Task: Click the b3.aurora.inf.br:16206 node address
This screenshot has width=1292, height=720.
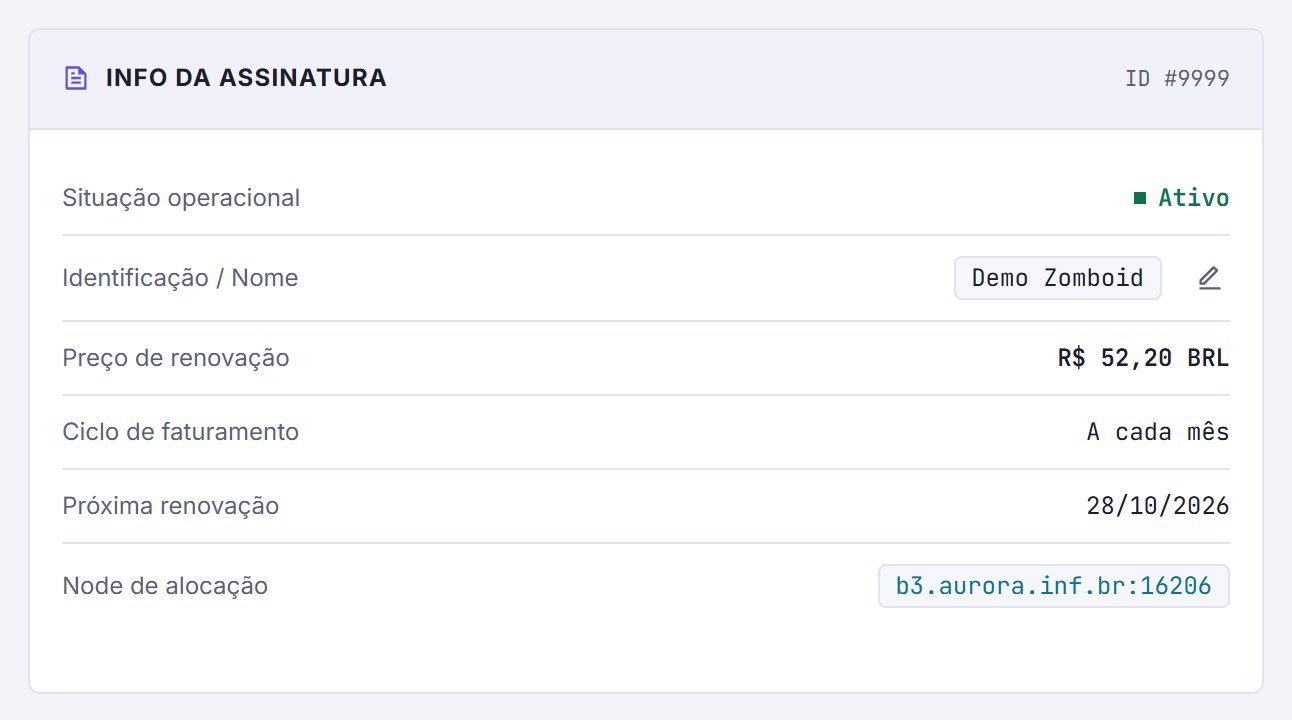Action: (x=1054, y=586)
